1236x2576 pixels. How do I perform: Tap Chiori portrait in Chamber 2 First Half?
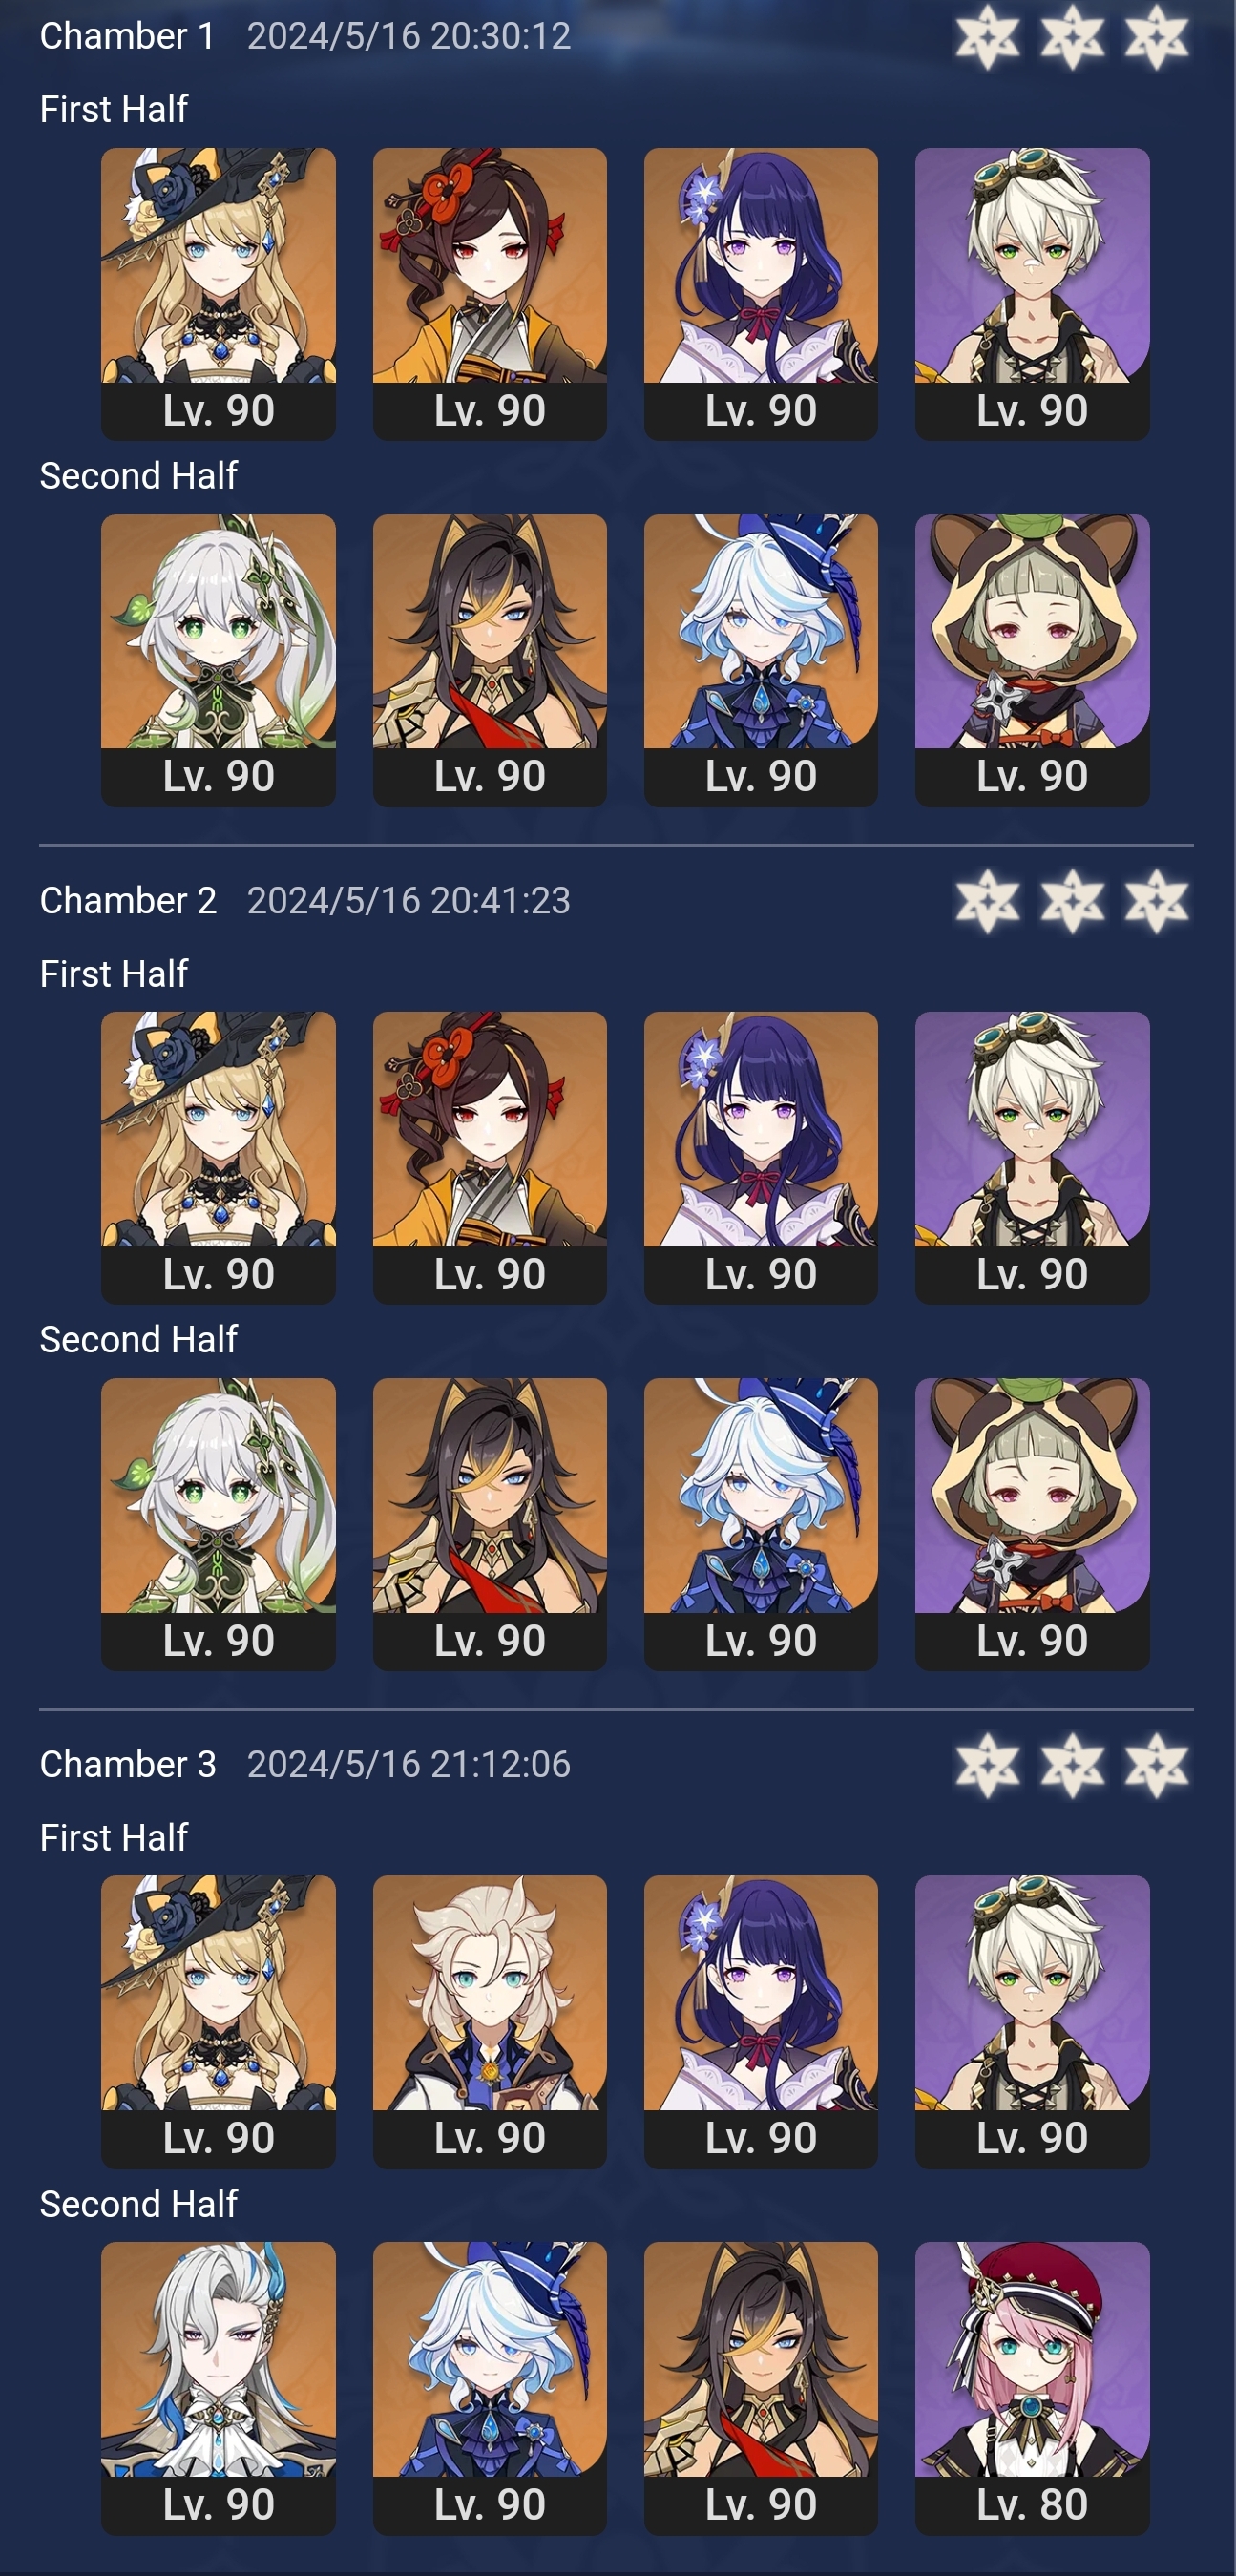coord(489,1157)
